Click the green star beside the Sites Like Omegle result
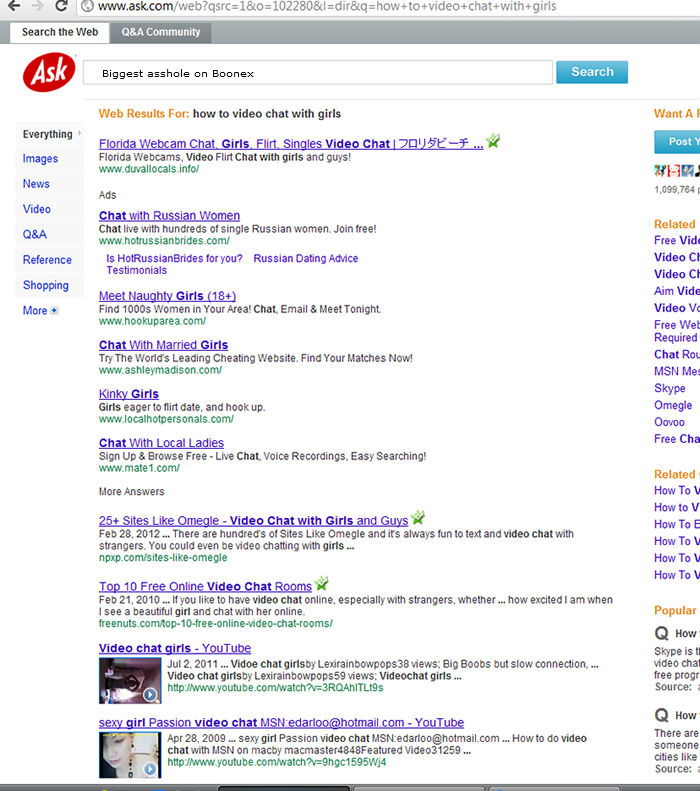700x791 pixels. pyautogui.click(x=417, y=518)
